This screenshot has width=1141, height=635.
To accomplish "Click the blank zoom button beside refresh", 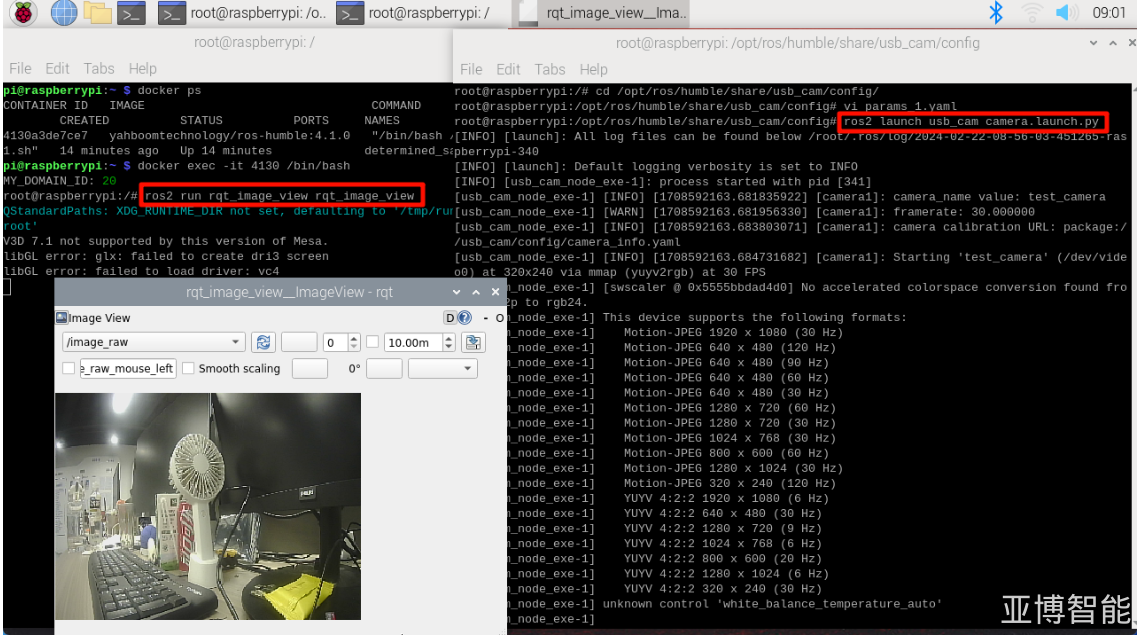I will point(298,343).
